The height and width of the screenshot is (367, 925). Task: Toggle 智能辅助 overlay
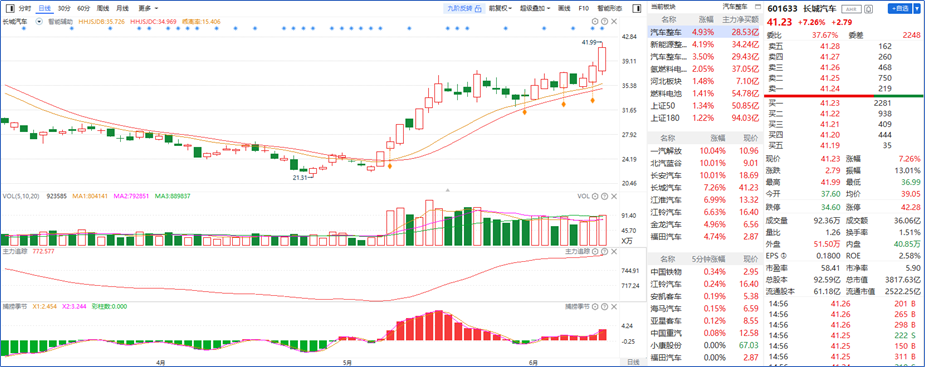(x=60, y=21)
